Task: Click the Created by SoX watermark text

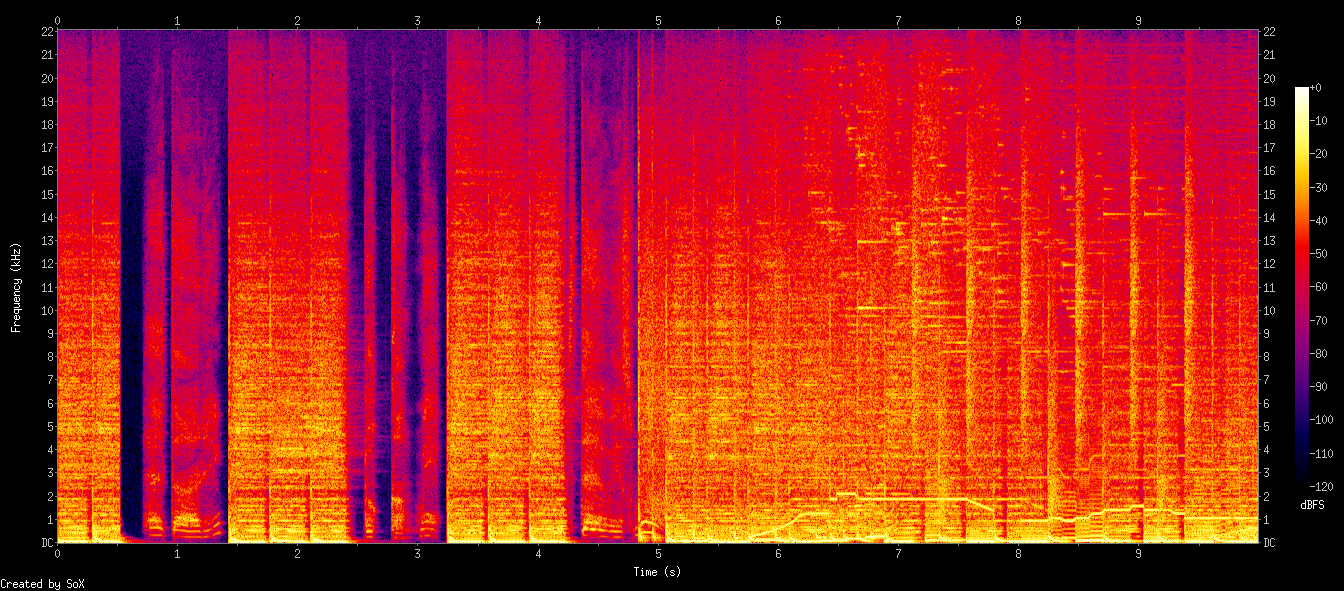Action: pos(43,583)
